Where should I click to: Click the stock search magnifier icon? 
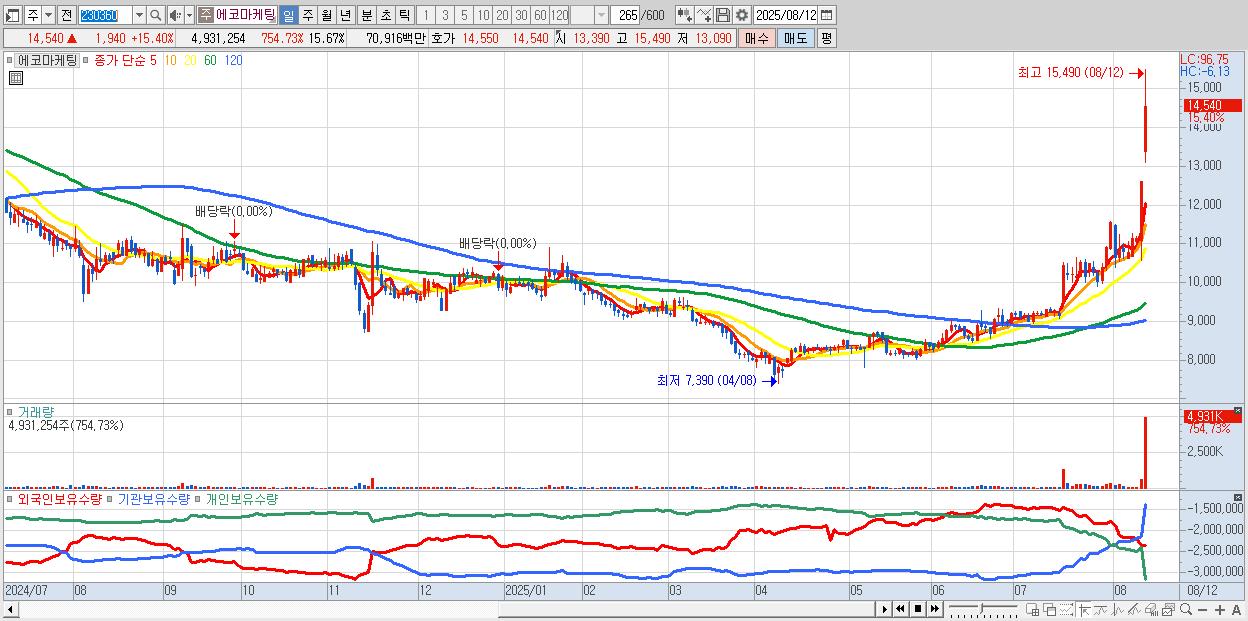pyautogui.click(x=156, y=15)
